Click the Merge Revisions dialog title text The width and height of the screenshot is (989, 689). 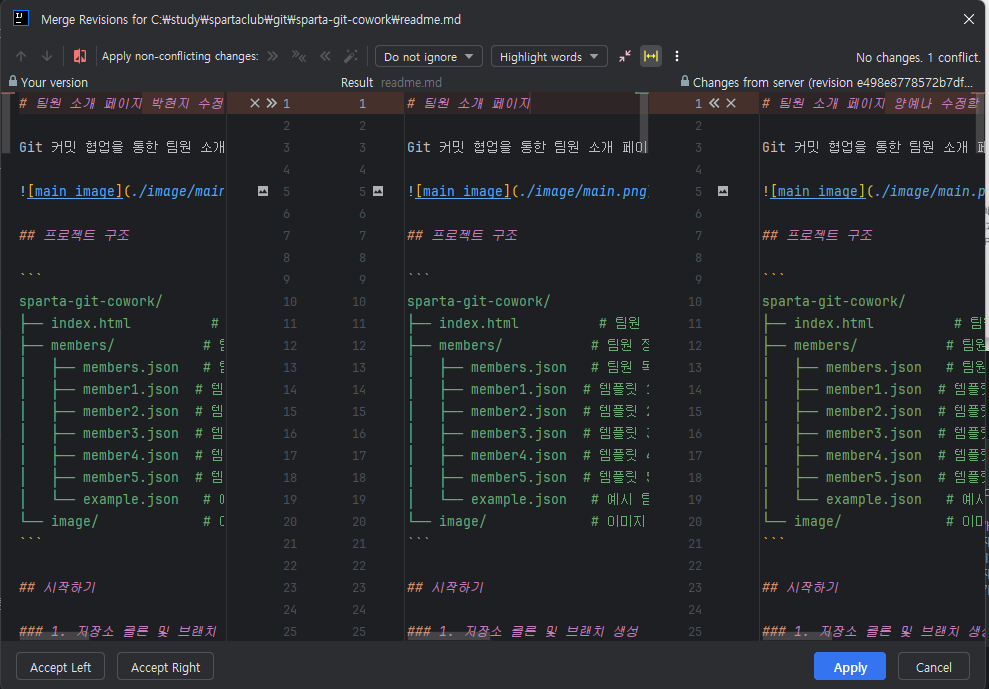click(251, 20)
